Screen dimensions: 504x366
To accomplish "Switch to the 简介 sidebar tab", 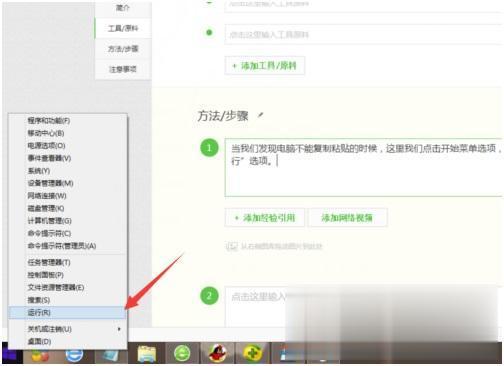I will pyautogui.click(x=123, y=8).
